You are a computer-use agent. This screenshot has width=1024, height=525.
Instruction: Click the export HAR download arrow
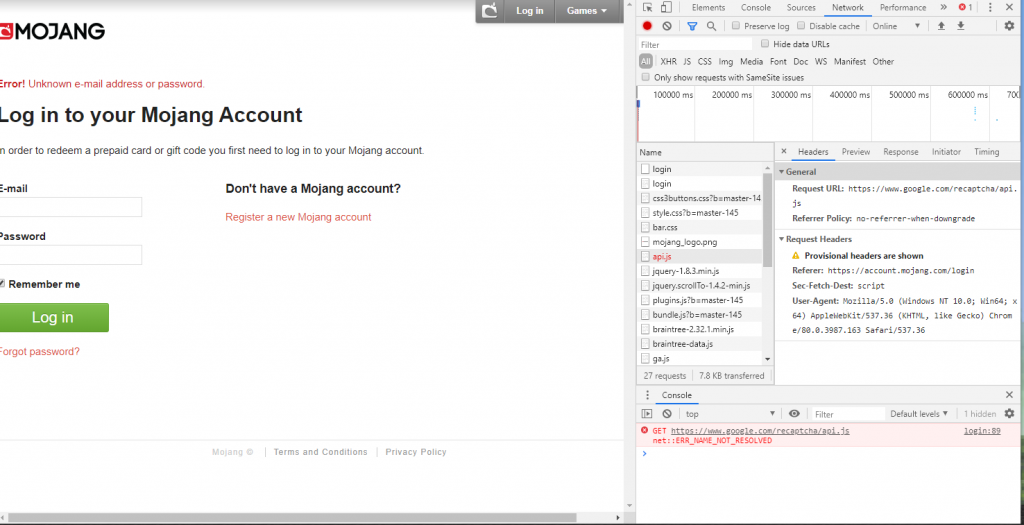pos(961,26)
